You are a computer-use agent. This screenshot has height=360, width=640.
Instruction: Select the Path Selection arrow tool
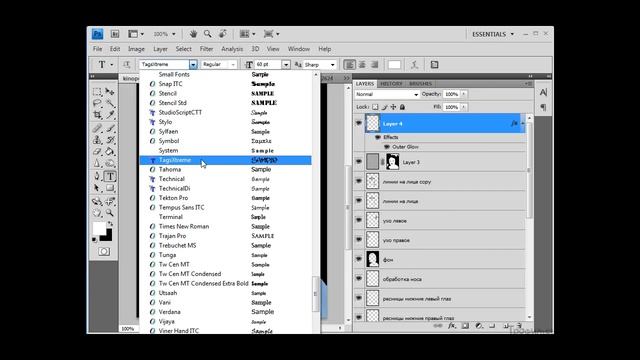(97, 188)
